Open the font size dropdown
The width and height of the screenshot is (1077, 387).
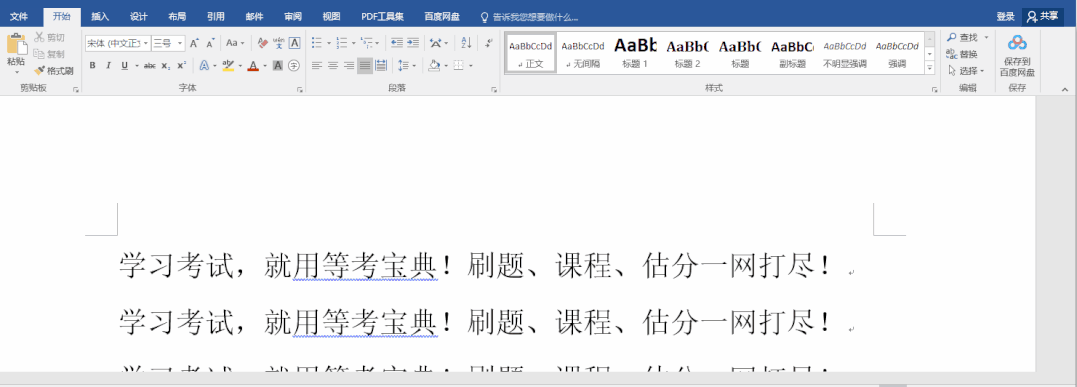[x=180, y=43]
